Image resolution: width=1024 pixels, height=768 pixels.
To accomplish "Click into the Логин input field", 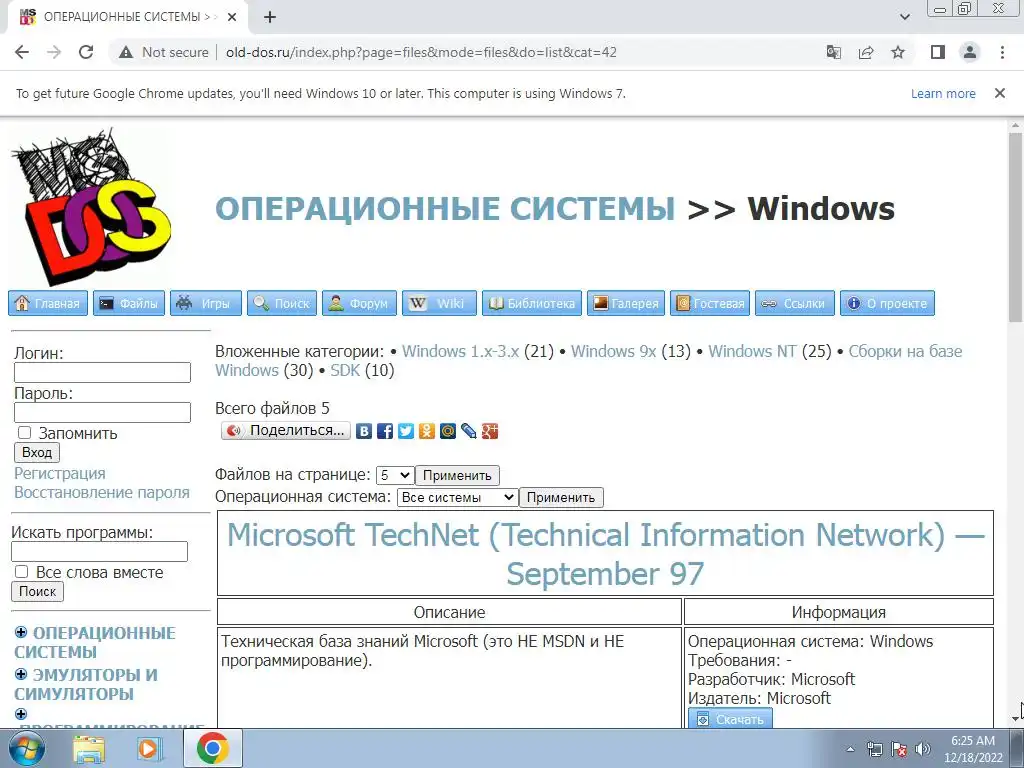I will [103, 372].
